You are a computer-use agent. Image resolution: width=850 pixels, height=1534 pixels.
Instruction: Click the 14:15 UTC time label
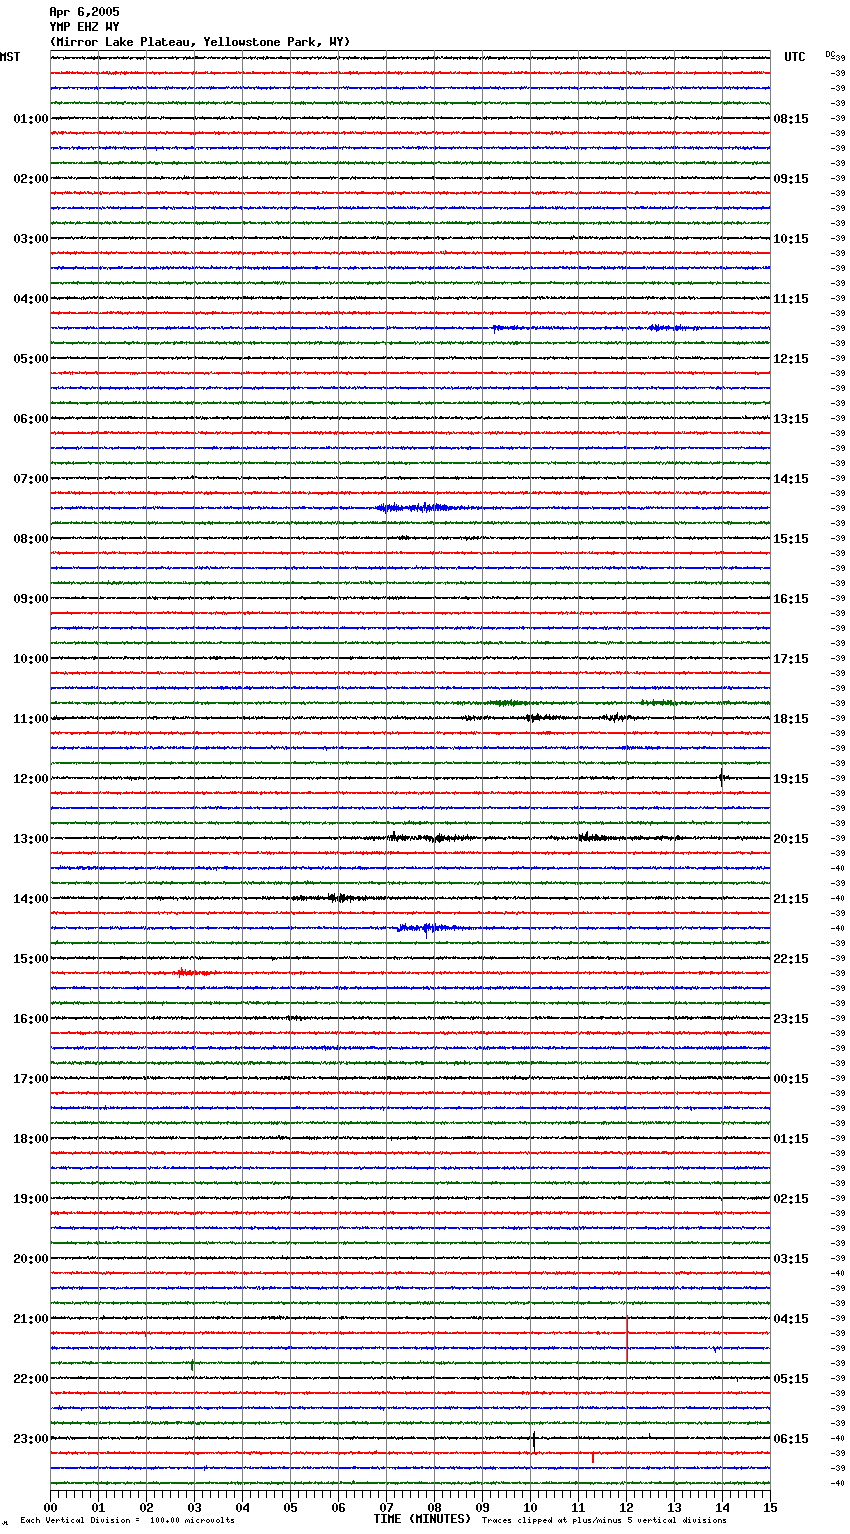(x=791, y=479)
